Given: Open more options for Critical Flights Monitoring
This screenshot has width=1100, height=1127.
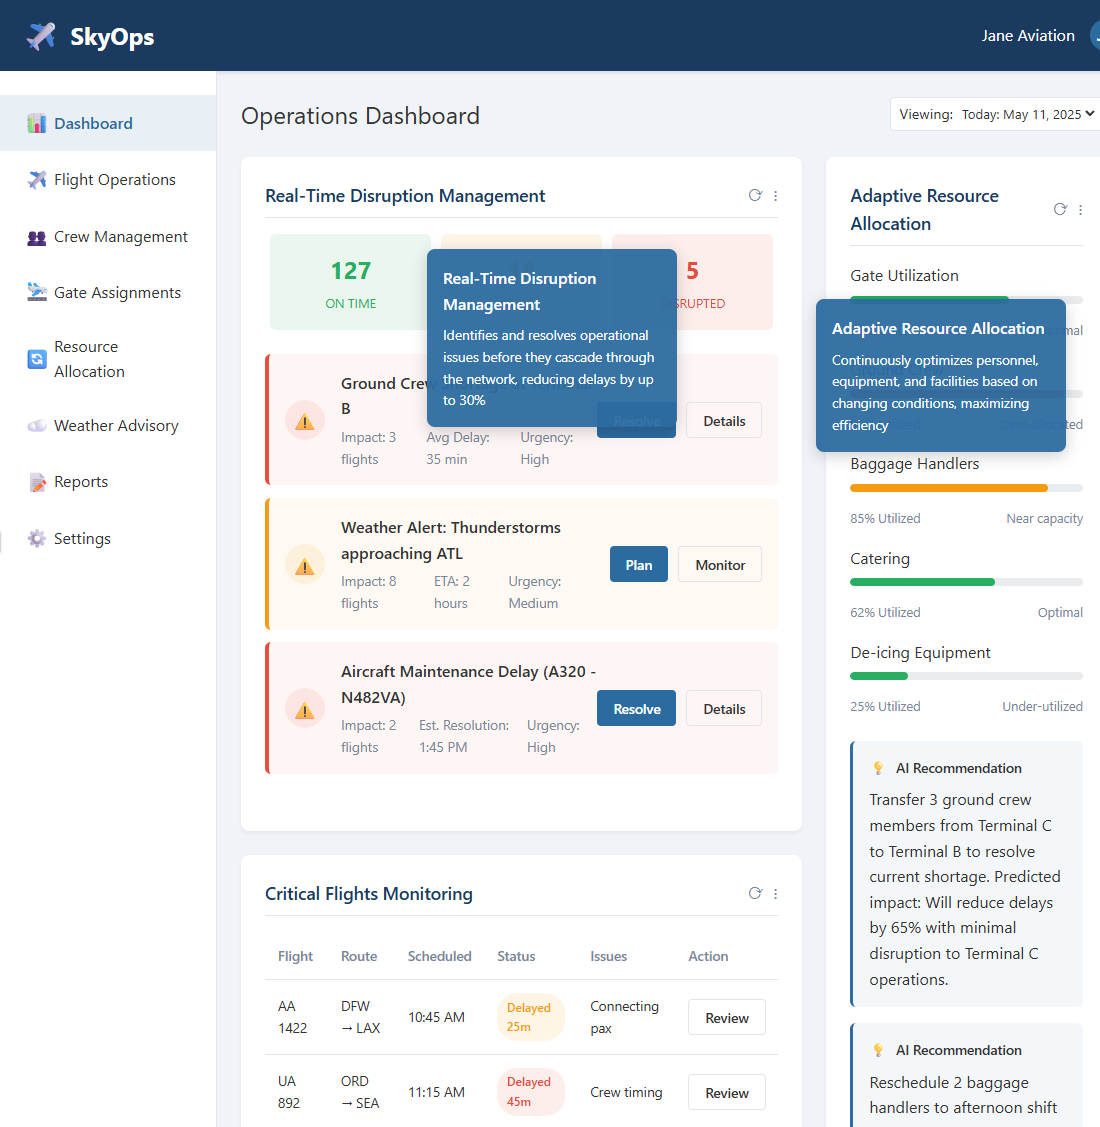Looking at the screenshot, I should tap(775, 893).
